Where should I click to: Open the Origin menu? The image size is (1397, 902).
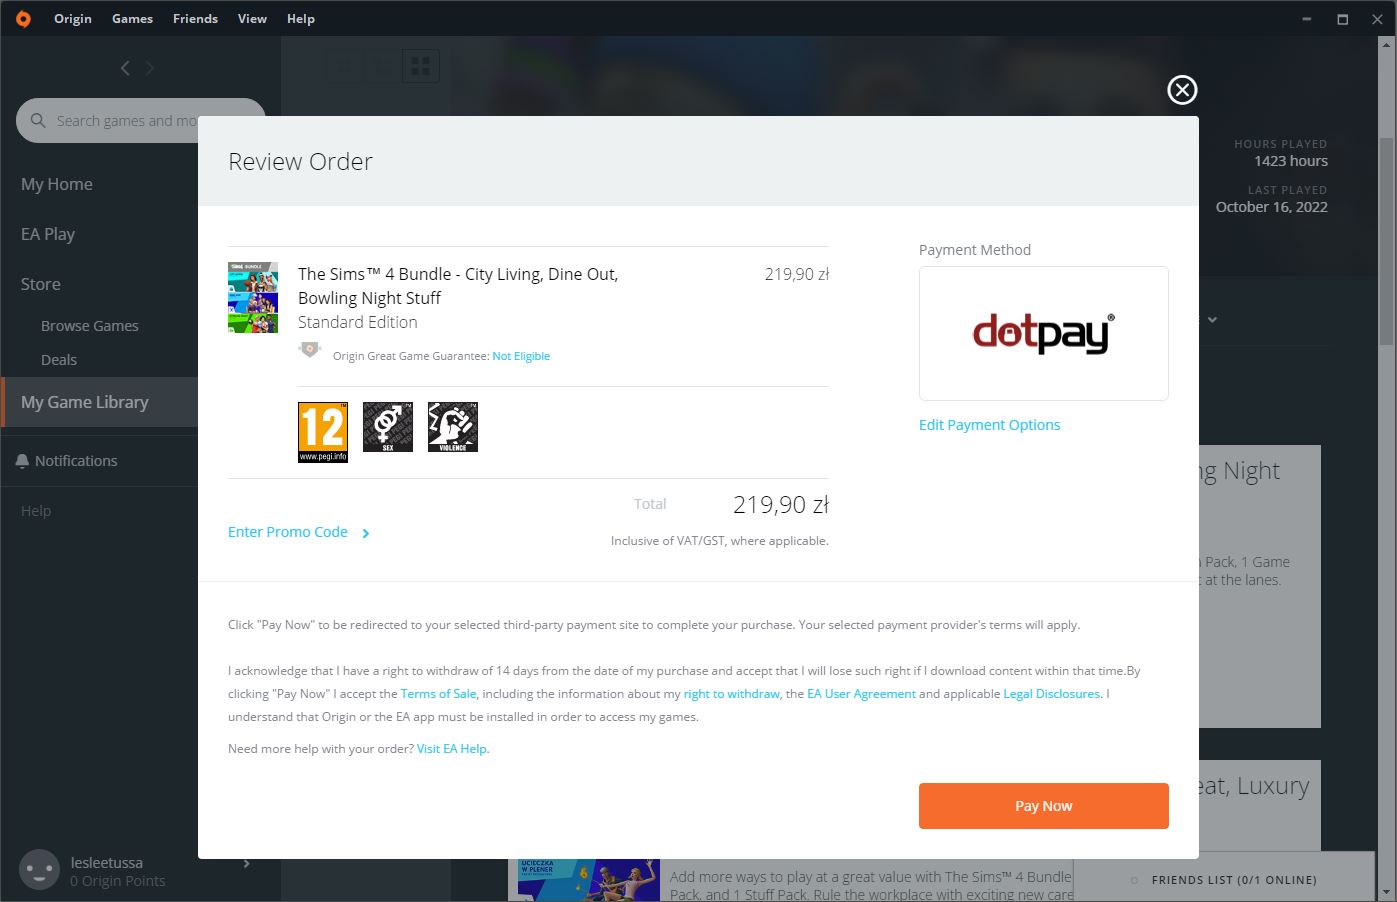[73, 18]
